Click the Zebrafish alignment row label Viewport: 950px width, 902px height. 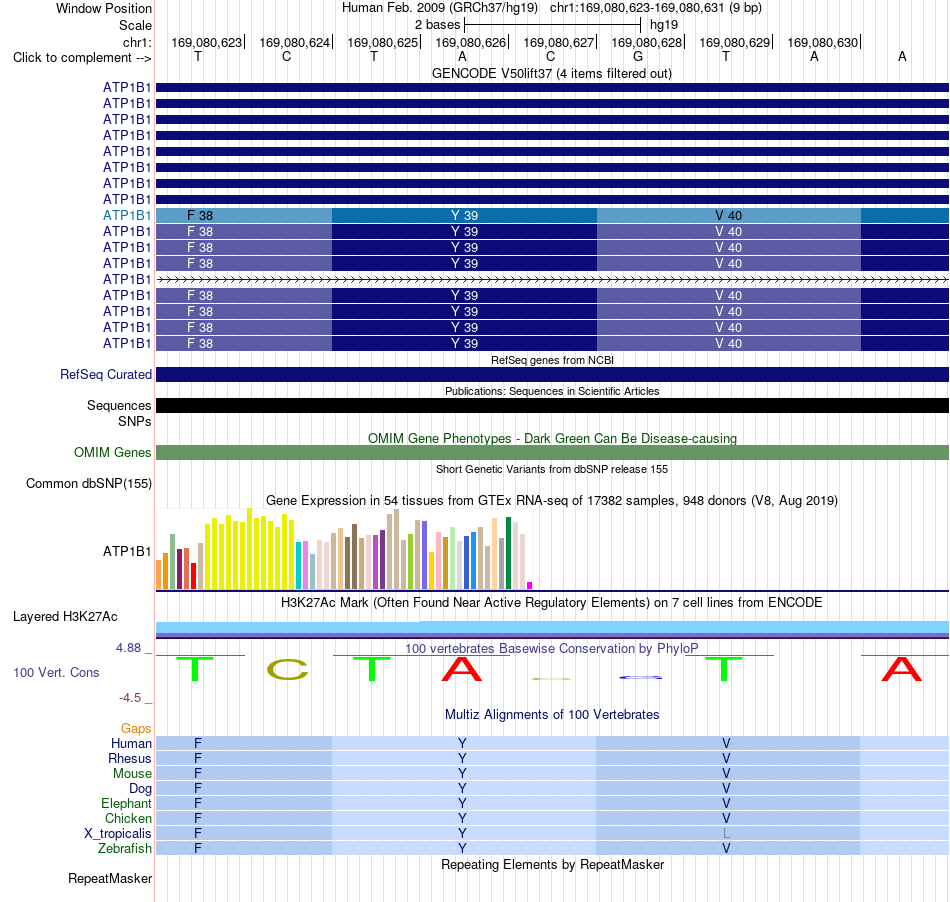click(125, 848)
